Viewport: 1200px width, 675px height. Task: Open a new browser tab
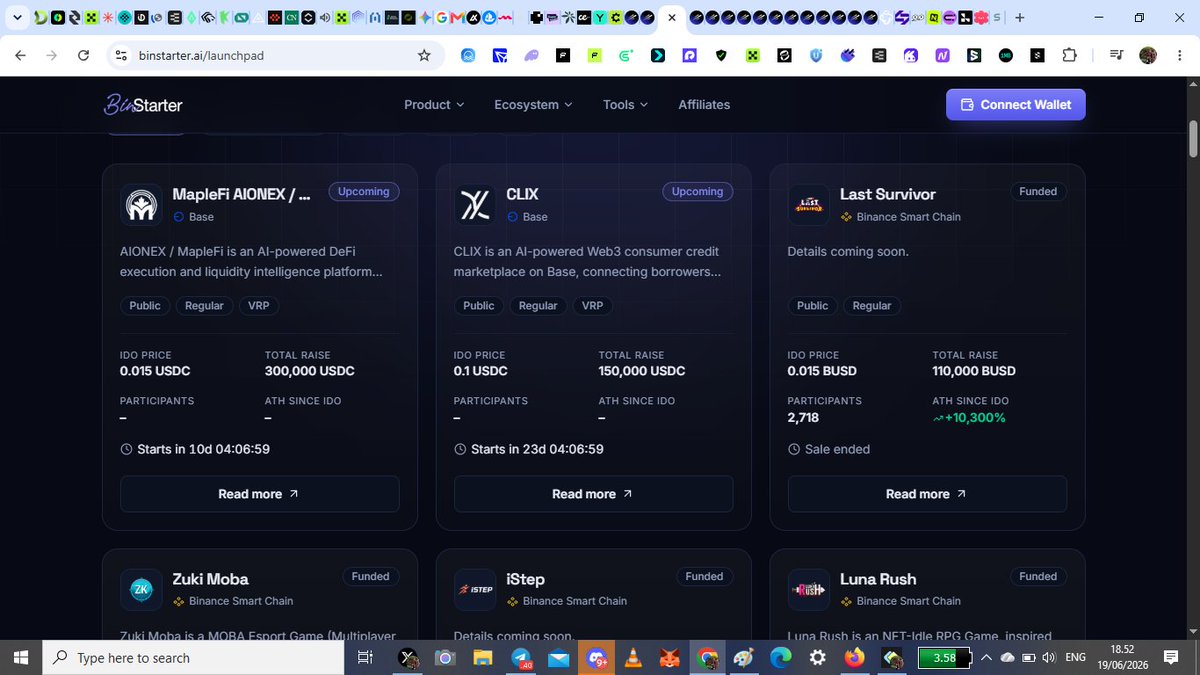(x=1019, y=17)
